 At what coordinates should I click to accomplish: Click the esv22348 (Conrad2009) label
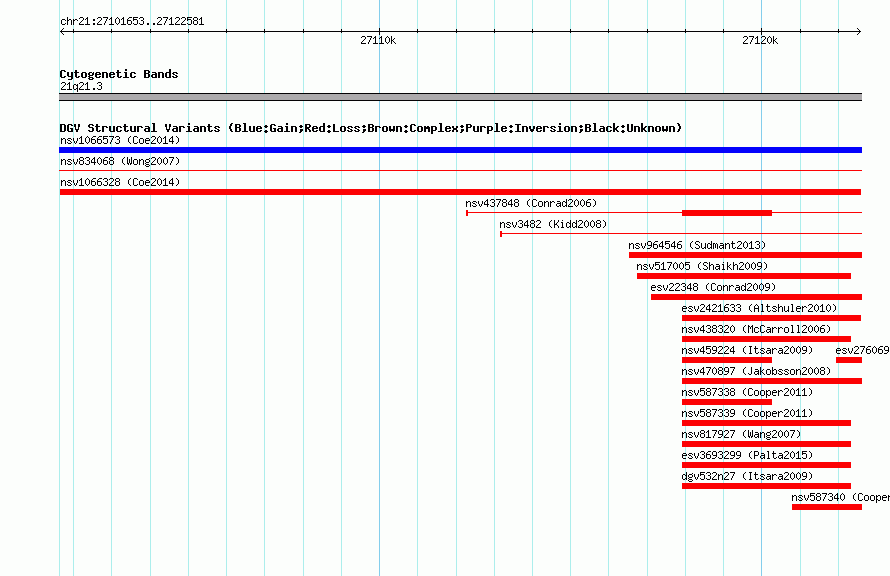713,287
